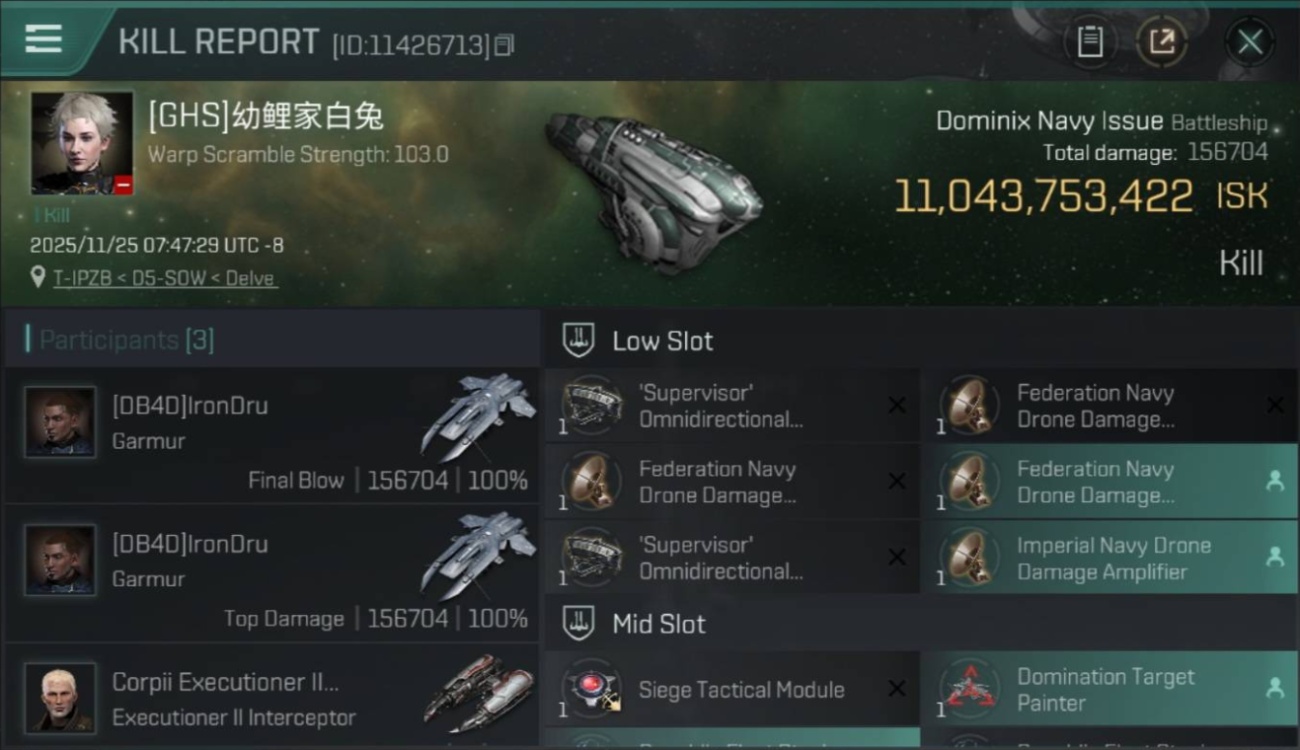Open the hamburger menu icon
This screenshot has height=750, width=1300.
(x=43, y=39)
